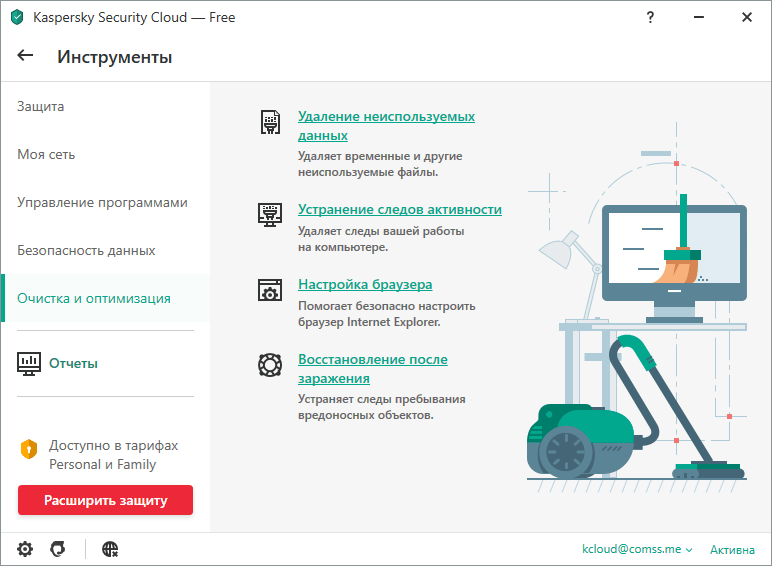
Task: Click the activity traces monitor icon
Action: 270,215
